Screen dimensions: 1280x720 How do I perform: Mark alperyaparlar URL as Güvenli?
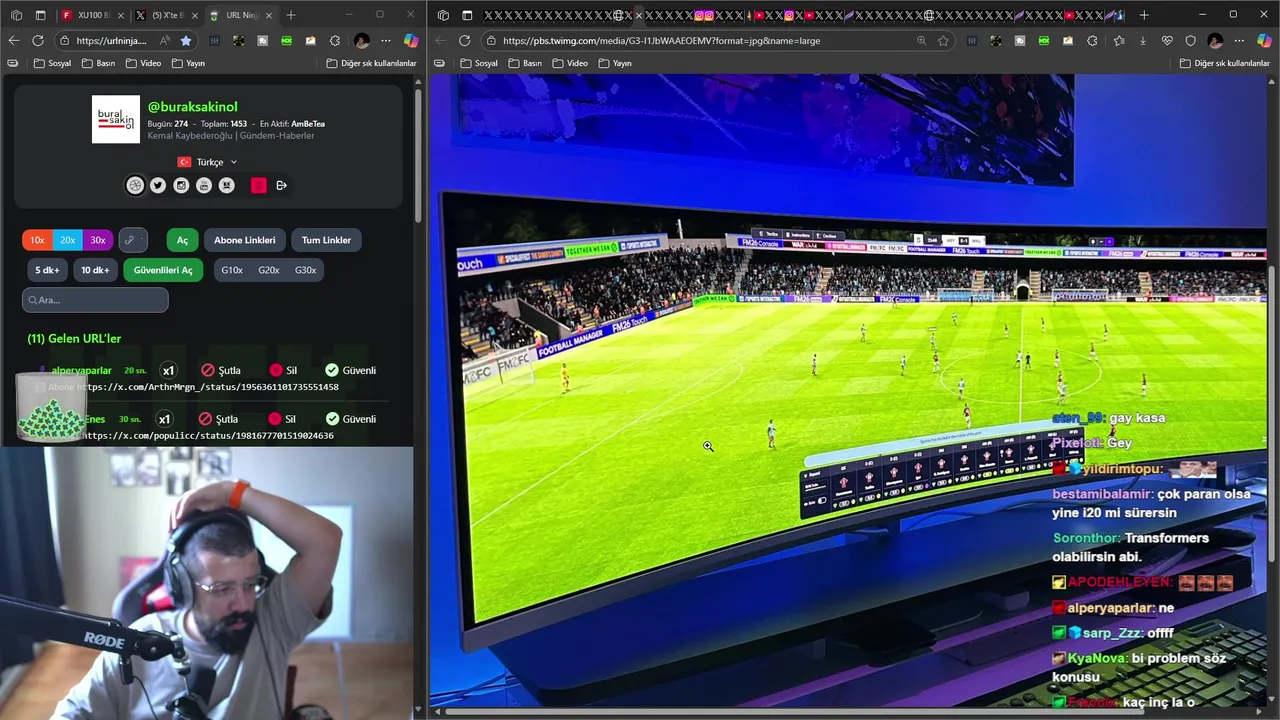tap(350, 370)
